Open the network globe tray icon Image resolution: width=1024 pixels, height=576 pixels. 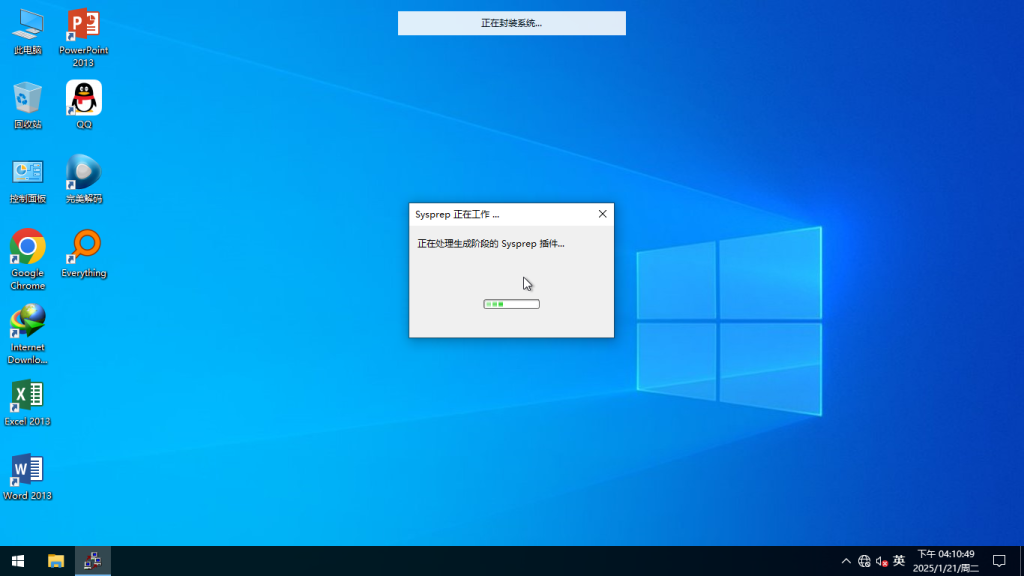(864, 561)
